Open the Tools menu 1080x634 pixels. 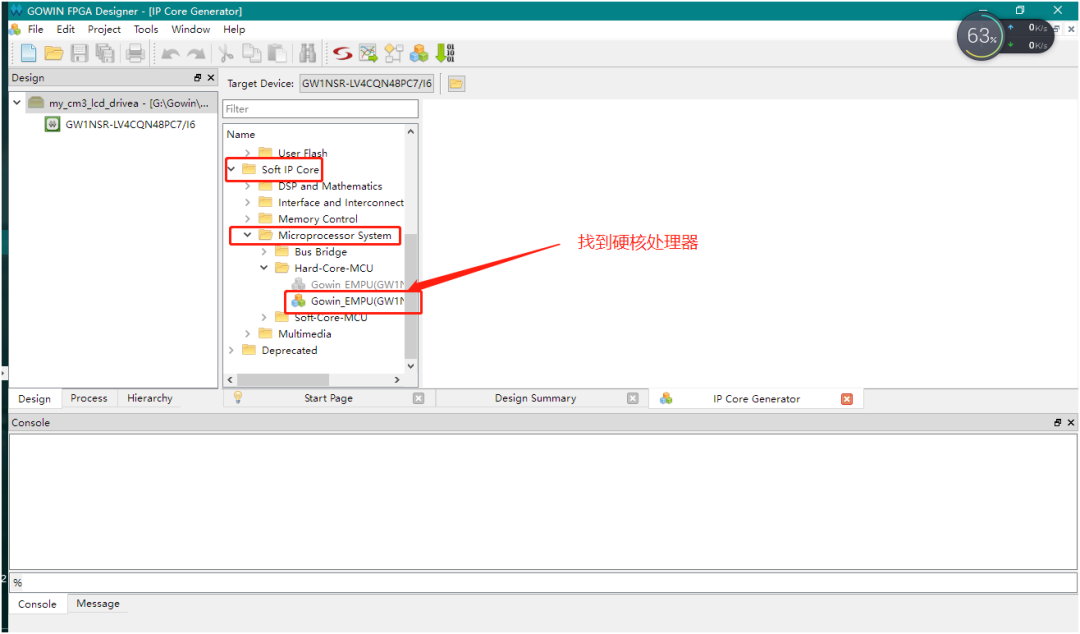[145, 29]
